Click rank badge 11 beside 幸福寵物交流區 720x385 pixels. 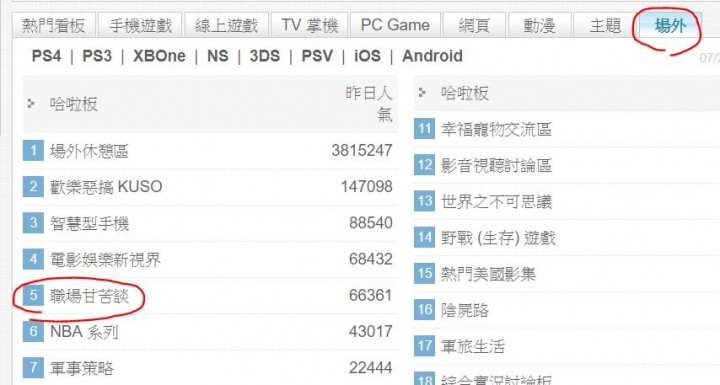pos(424,129)
